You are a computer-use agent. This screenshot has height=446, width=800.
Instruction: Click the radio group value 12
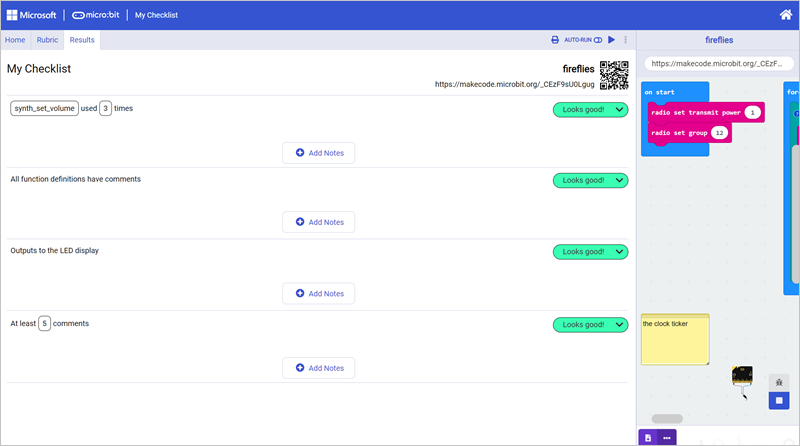[719, 133]
